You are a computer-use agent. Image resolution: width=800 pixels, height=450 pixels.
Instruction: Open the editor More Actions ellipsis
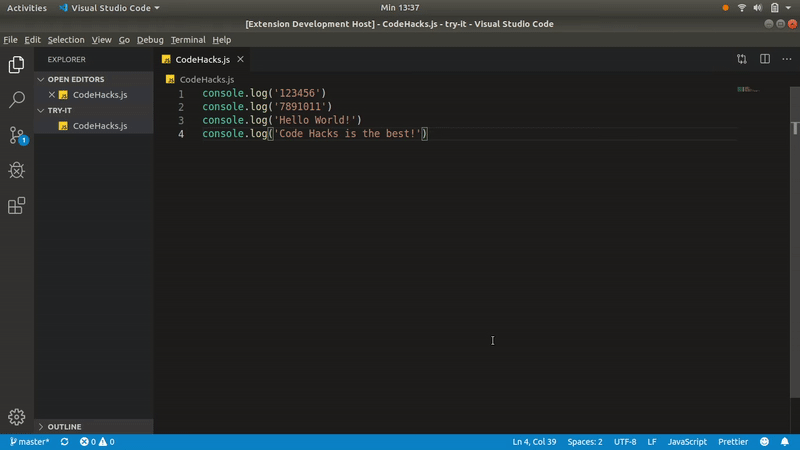click(787, 59)
